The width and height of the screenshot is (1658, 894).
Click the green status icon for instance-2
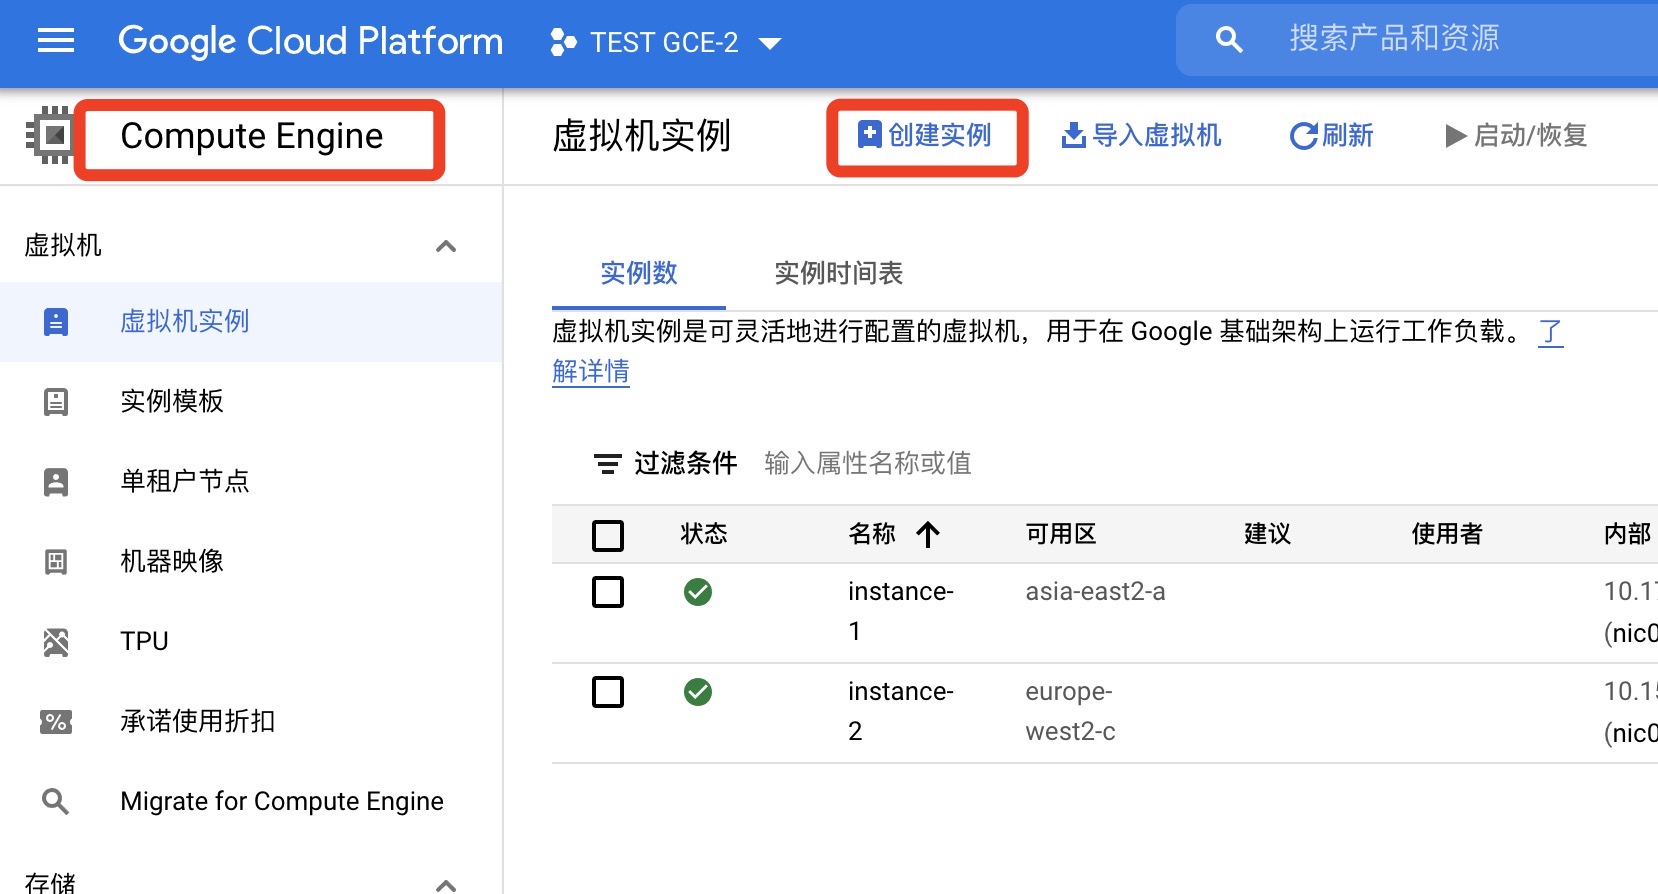698,692
